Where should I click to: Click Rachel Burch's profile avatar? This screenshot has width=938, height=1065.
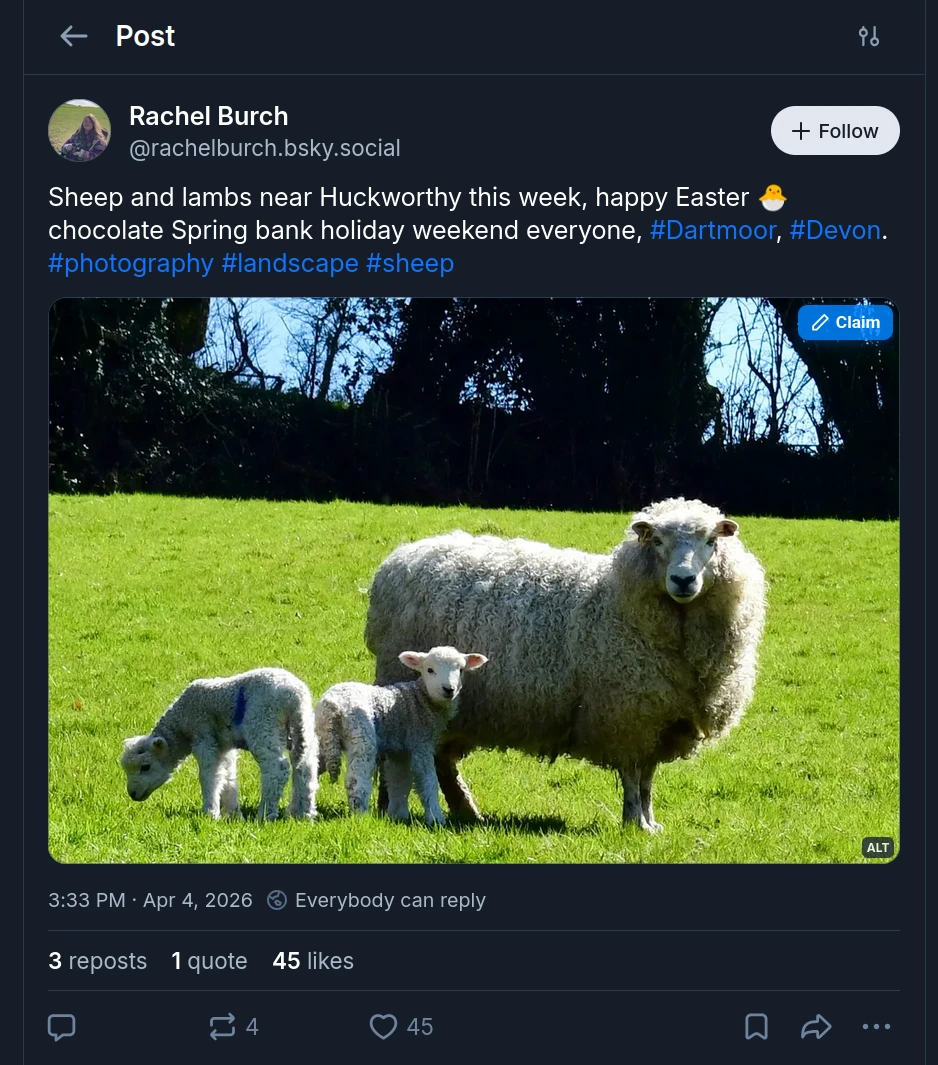[80, 130]
